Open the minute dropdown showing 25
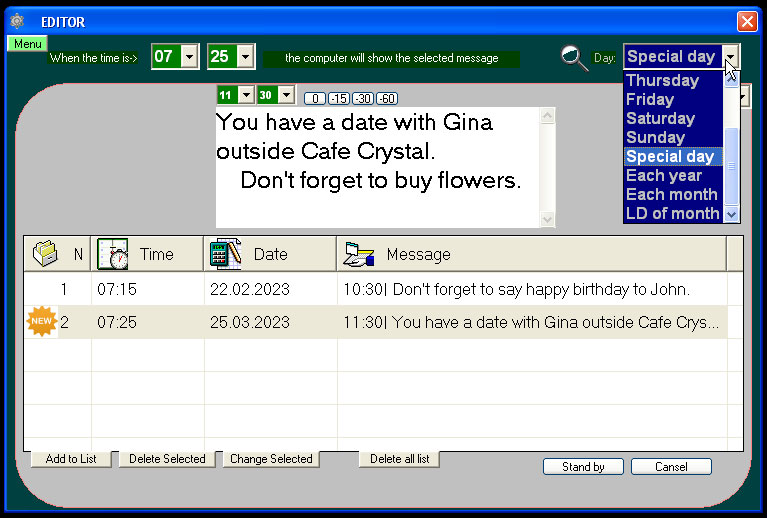The height and width of the screenshot is (518, 767). coord(246,57)
